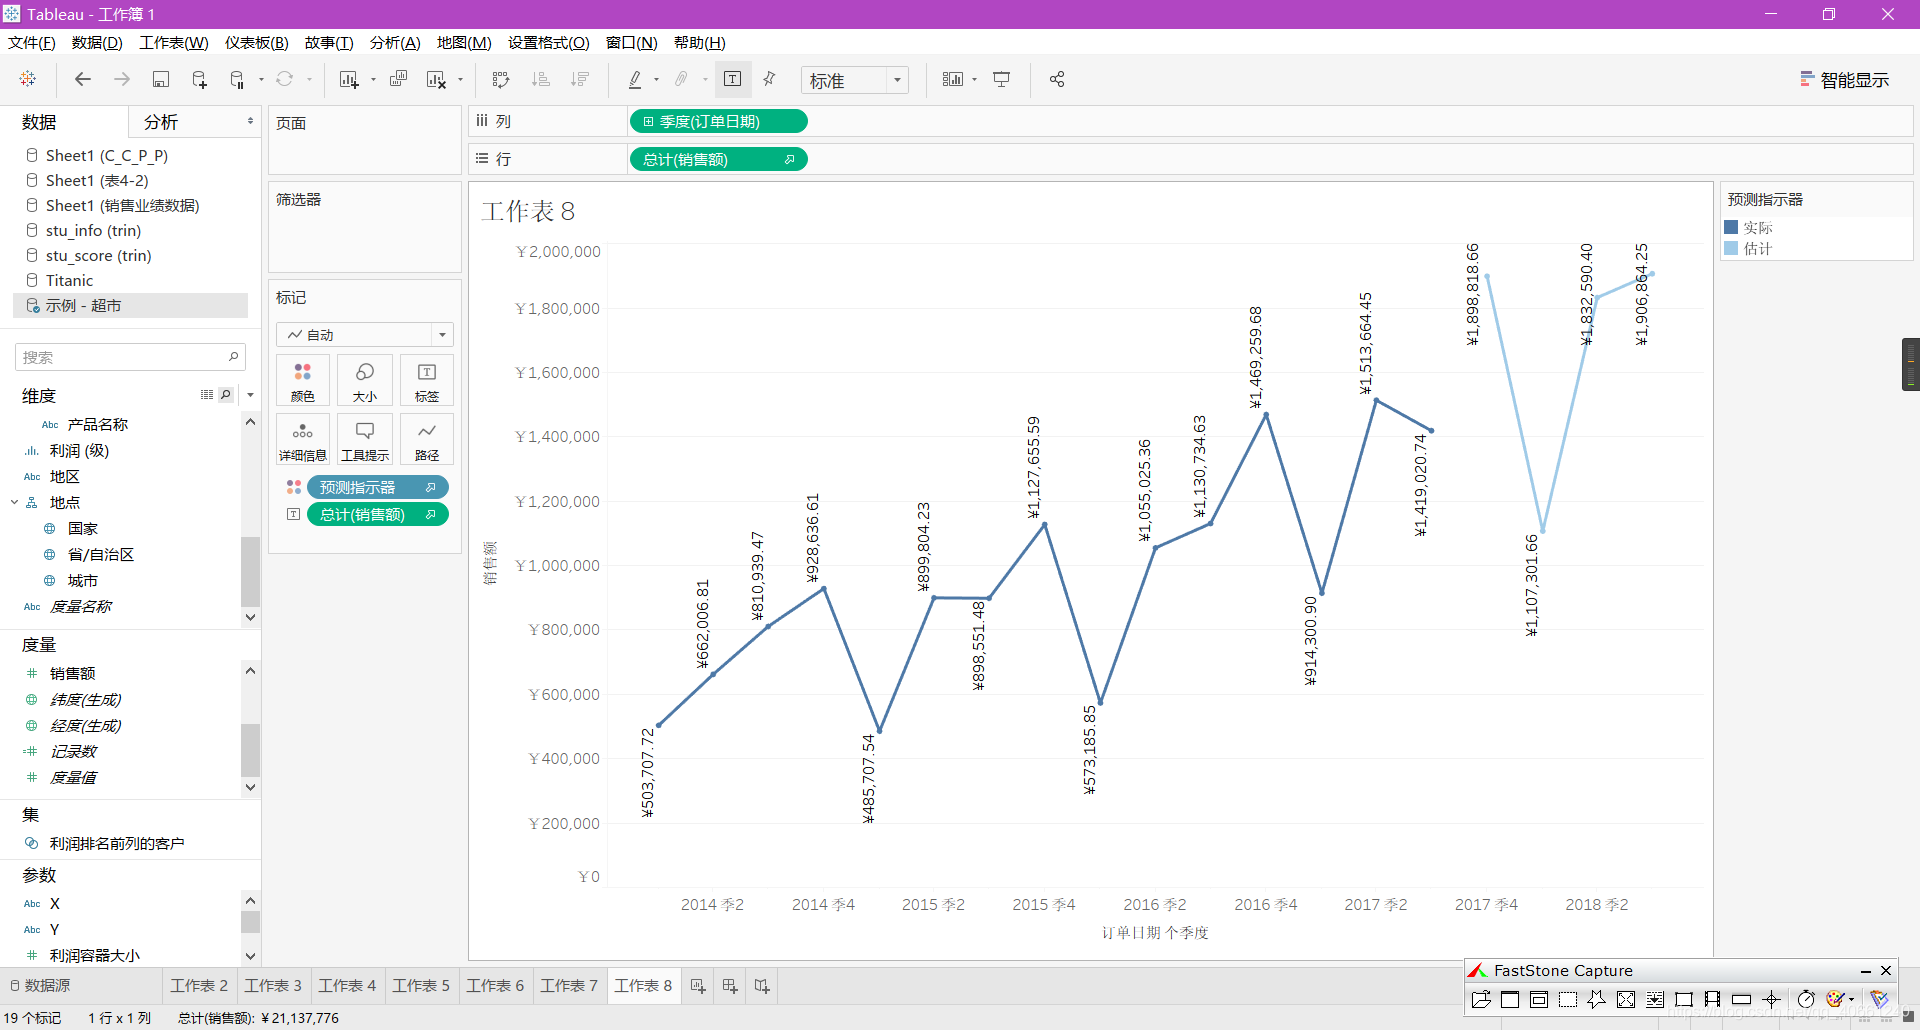Screen dimensions: 1920x1030
Task: Click the 颜色 marks card button
Action: point(303,381)
